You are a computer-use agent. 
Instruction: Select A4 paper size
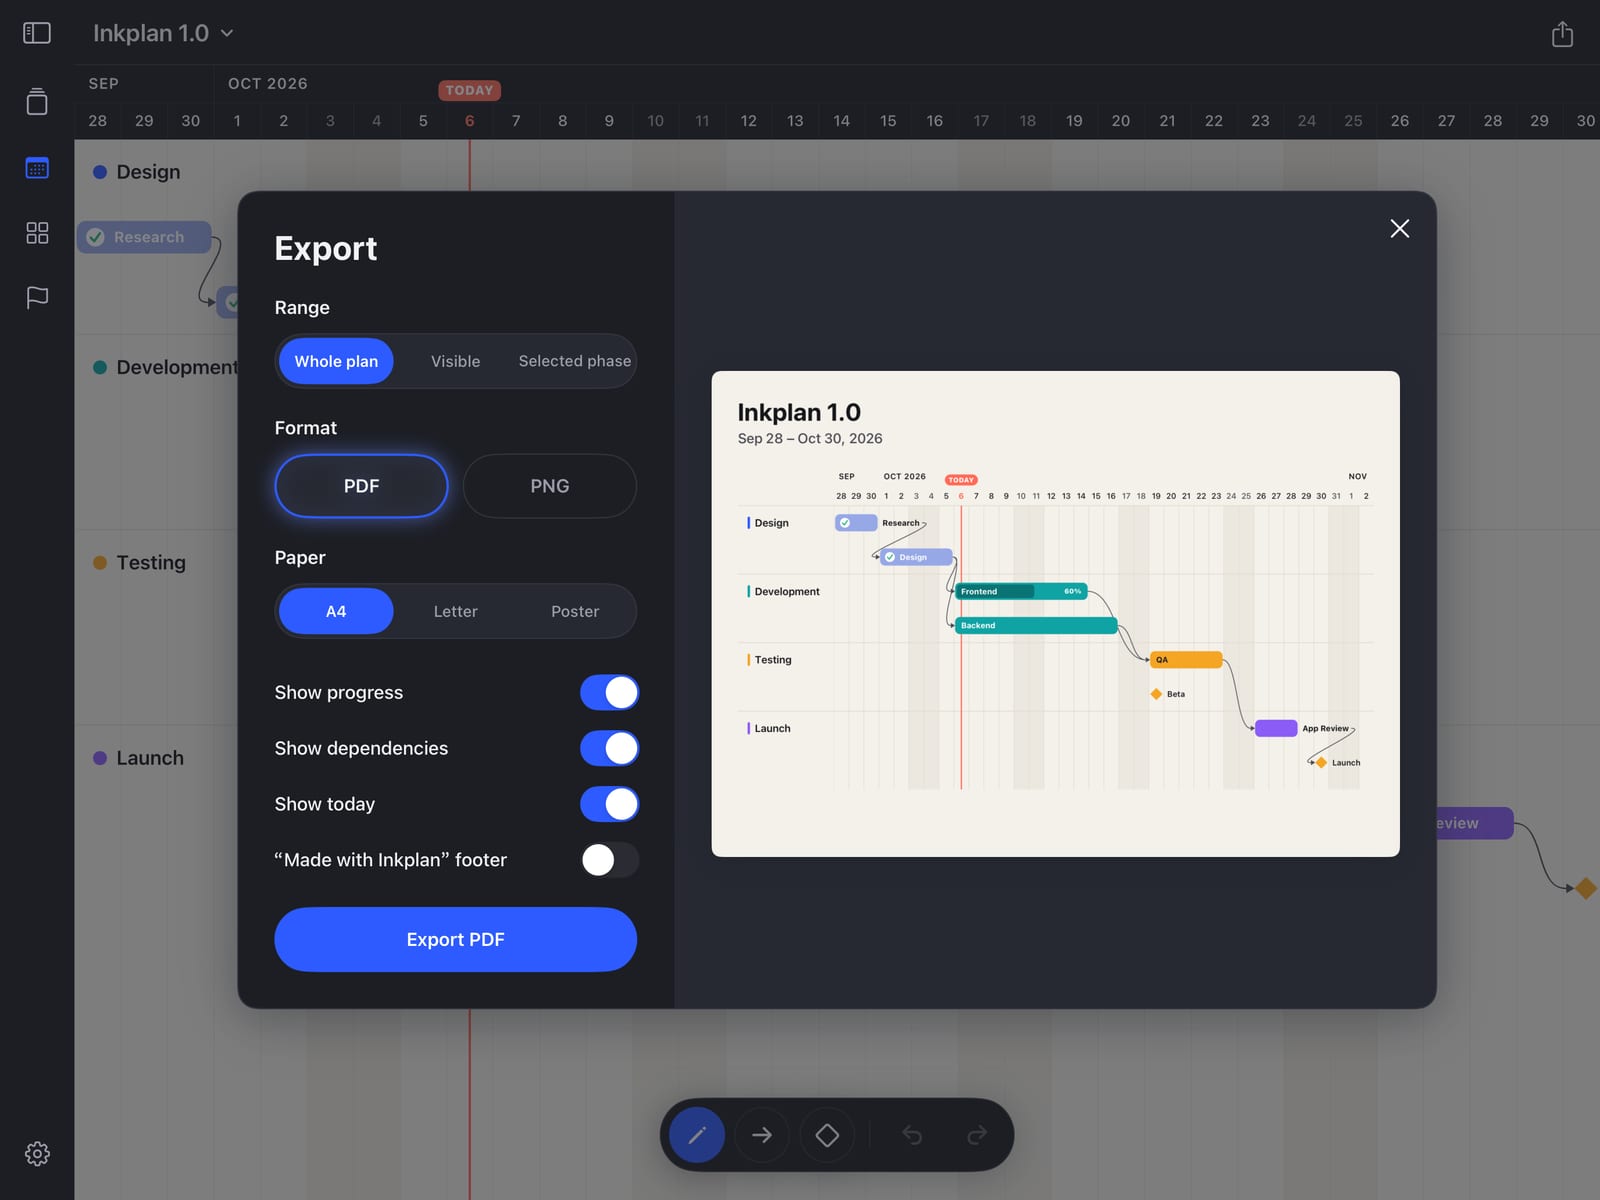(336, 611)
